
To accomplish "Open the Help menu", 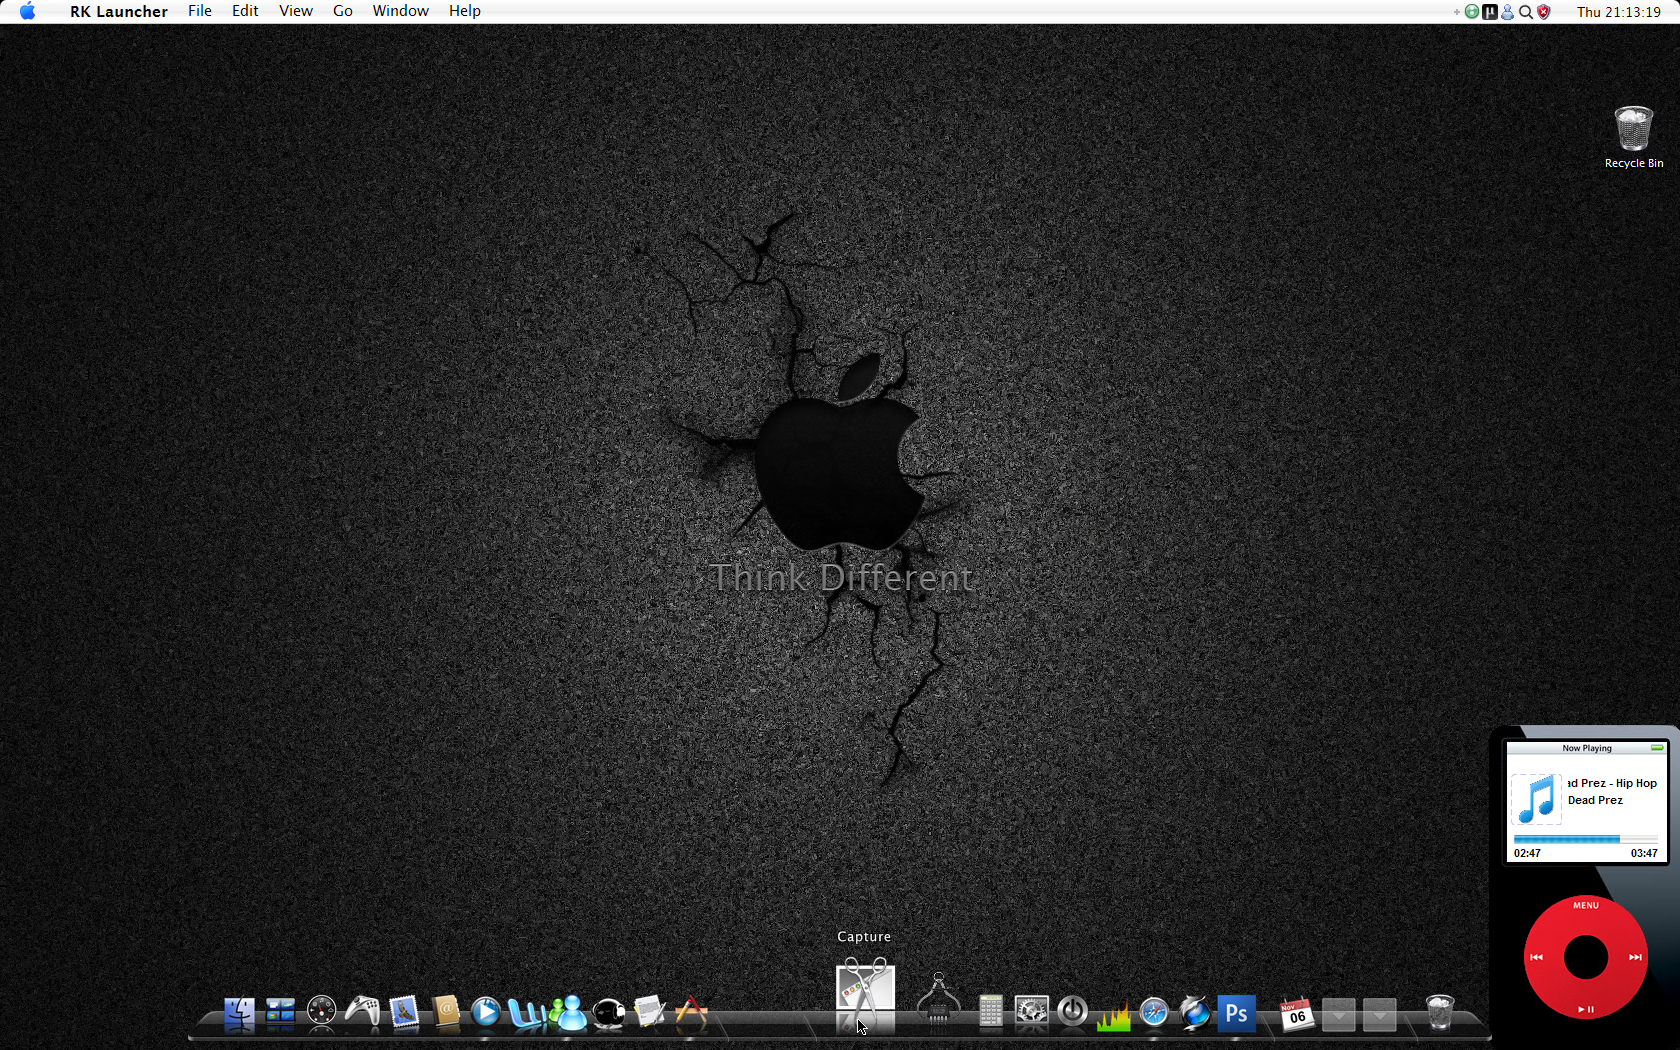I will 465,11.
